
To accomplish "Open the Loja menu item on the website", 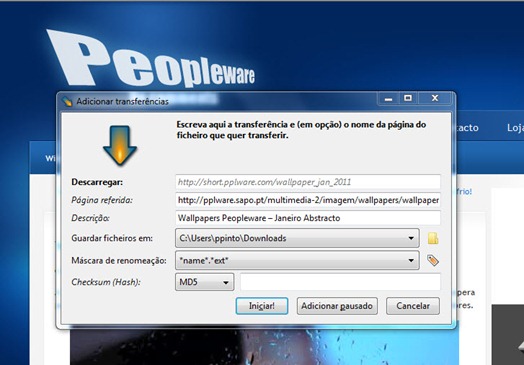I will coord(515,128).
